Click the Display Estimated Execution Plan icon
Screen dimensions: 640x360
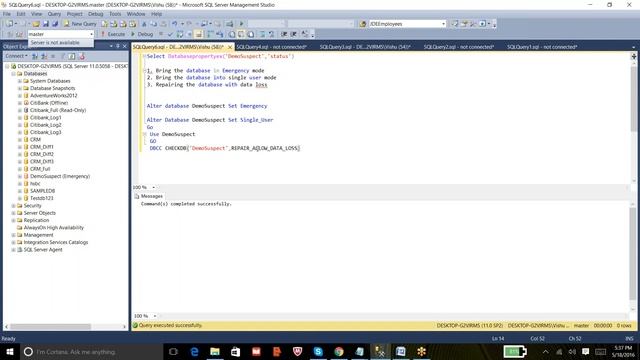coord(180,34)
